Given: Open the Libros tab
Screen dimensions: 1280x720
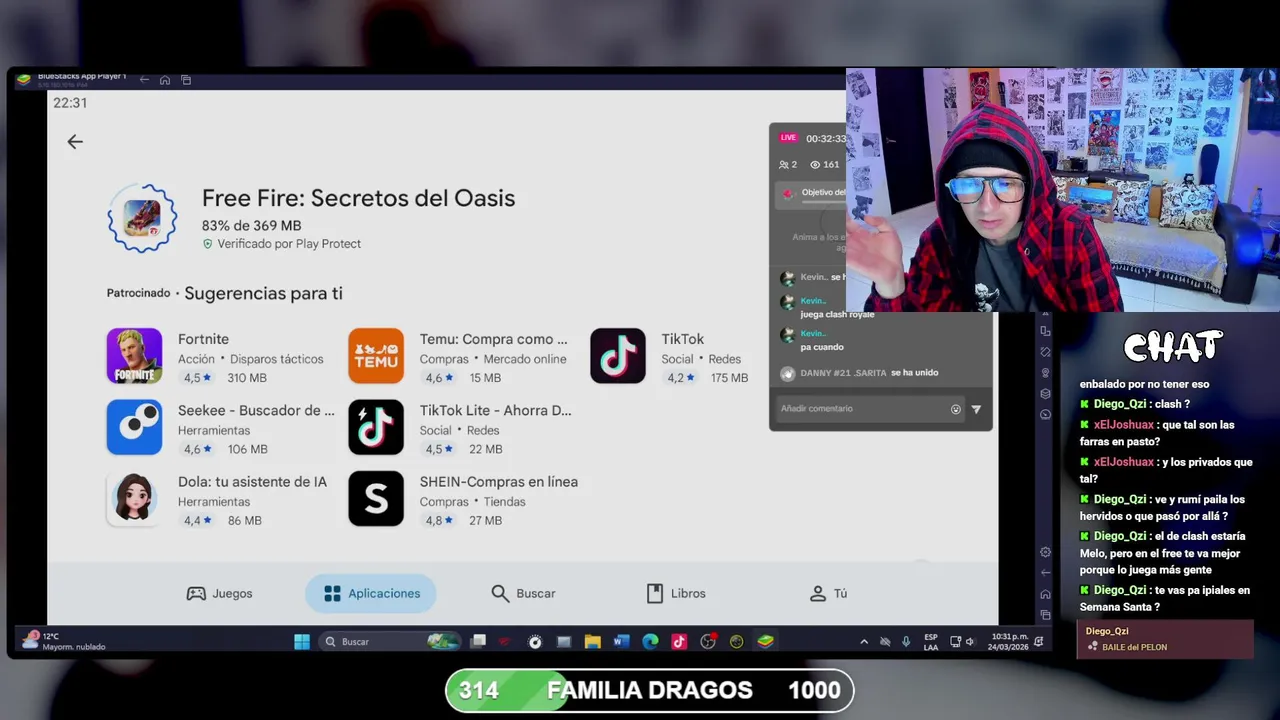Looking at the screenshot, I should click(x=676, y=593).
